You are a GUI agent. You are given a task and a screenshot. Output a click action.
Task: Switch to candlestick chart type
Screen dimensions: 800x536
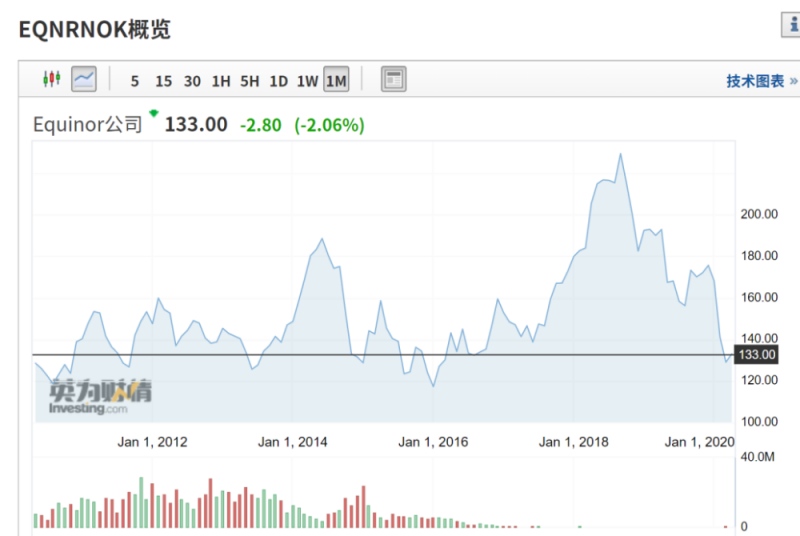(x=51, y=80)
